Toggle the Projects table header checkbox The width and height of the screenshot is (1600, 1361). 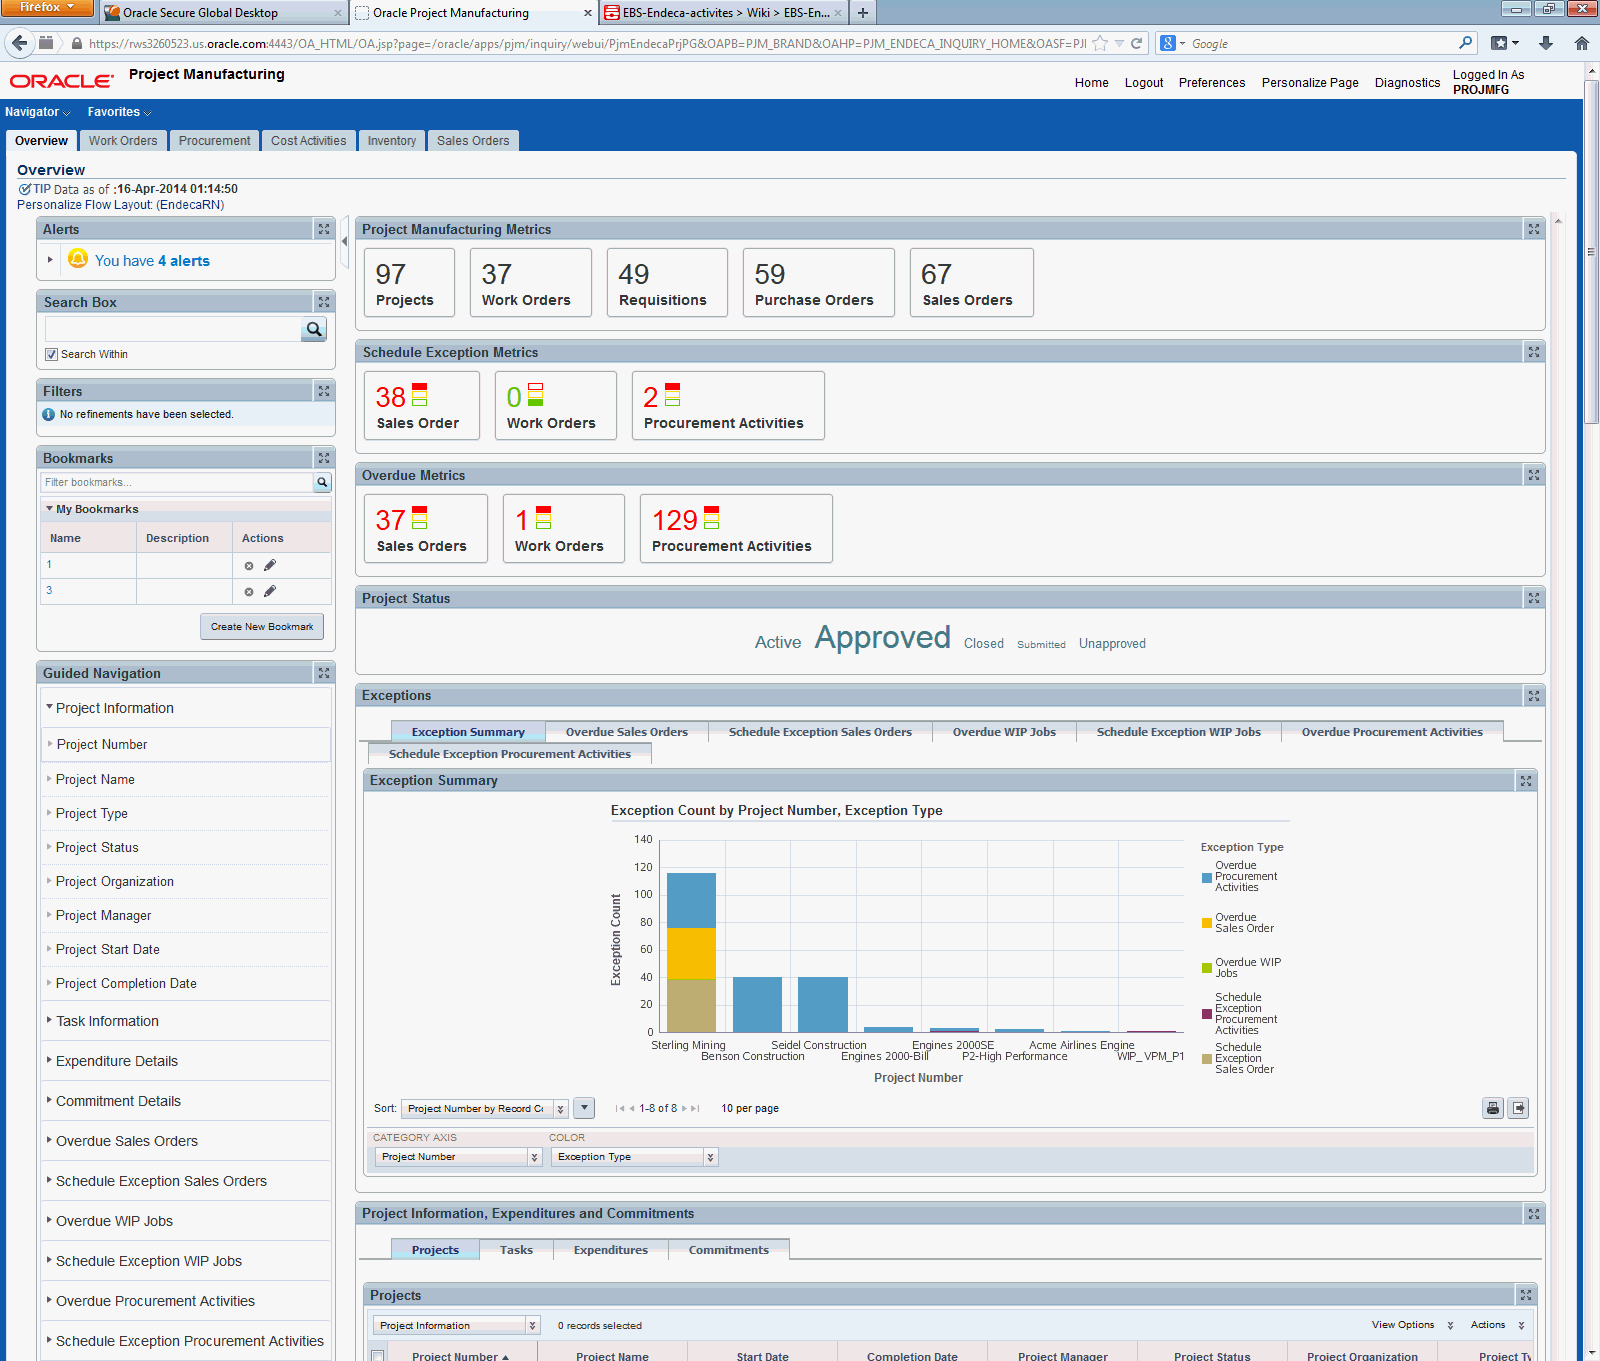click(x=378, y=1356)
